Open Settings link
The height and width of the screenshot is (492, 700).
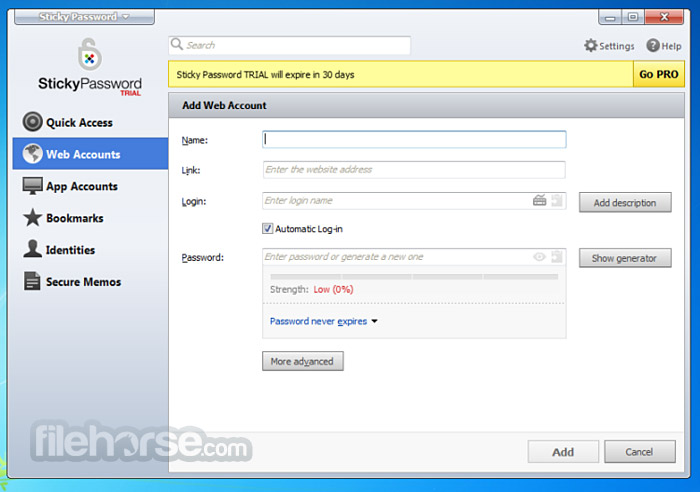point(609,46)
